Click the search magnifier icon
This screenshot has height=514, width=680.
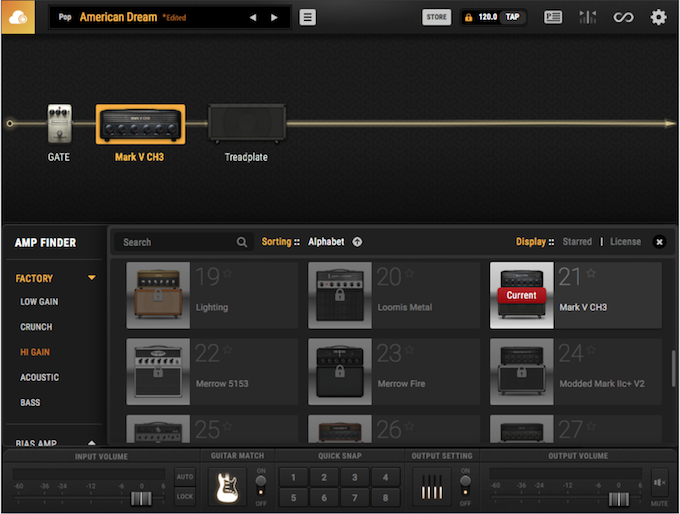pos(242,242)
